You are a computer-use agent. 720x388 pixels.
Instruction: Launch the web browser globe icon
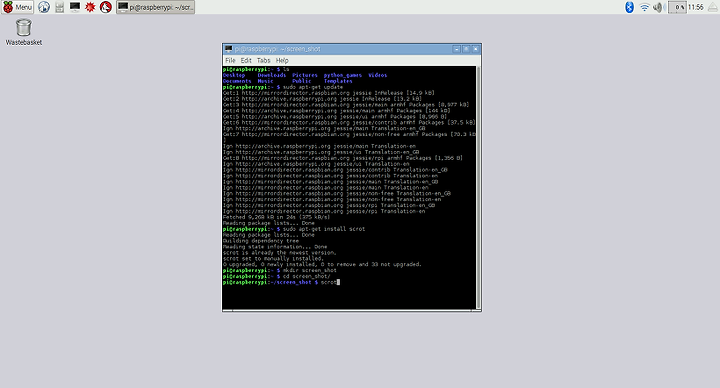point(44,7)
